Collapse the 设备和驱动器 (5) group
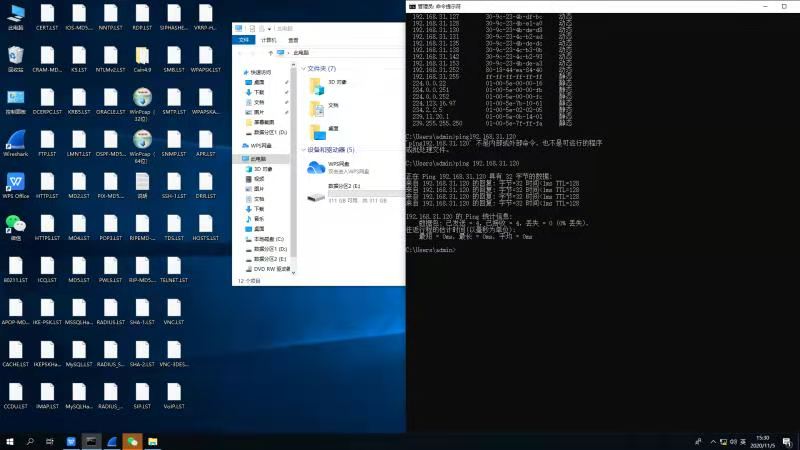This screenshot has height=450, width=800. click(304, 149)
